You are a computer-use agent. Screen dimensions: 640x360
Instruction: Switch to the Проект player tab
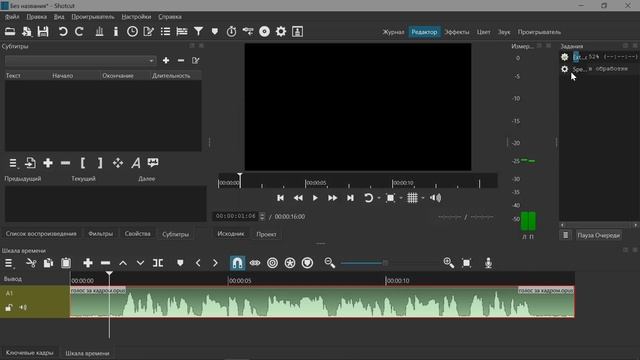click(x=266, y=234)
